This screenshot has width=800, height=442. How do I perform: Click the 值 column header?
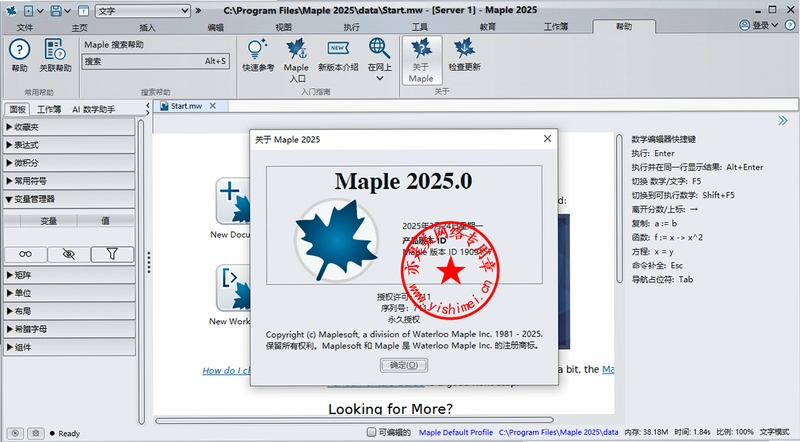[x=106, y=221]
